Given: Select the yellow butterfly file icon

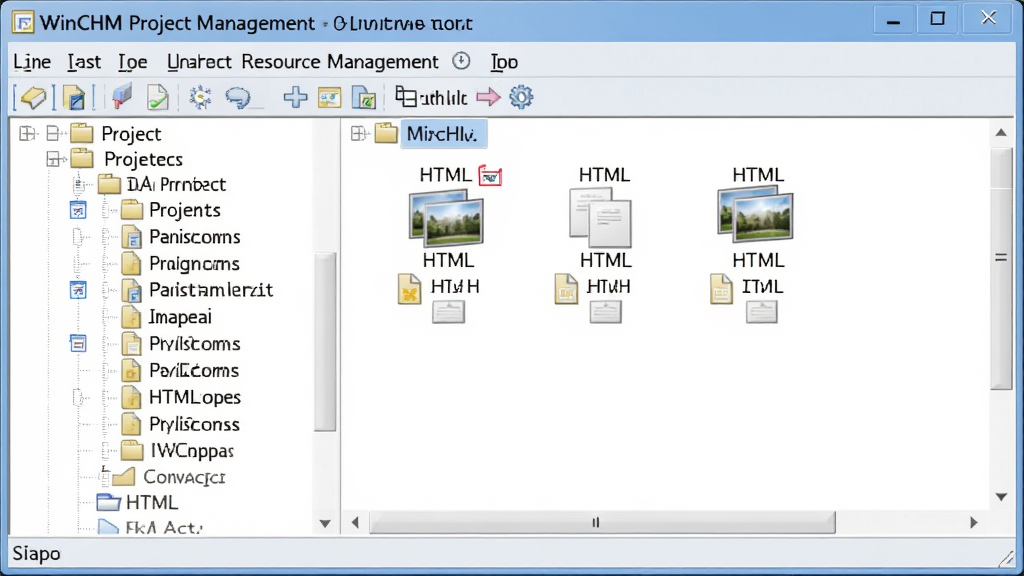Looking at the screenshot, I should pos(409,289).
